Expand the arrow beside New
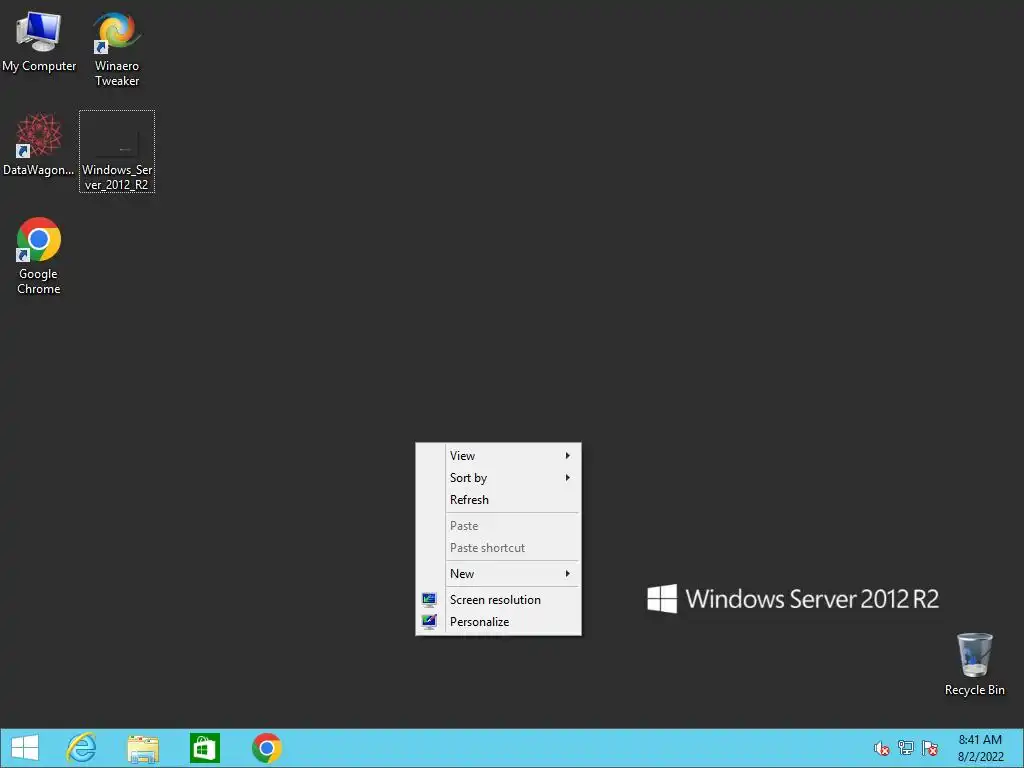The width and height of the screenshot is (1024, 768). tap(568, 573)
